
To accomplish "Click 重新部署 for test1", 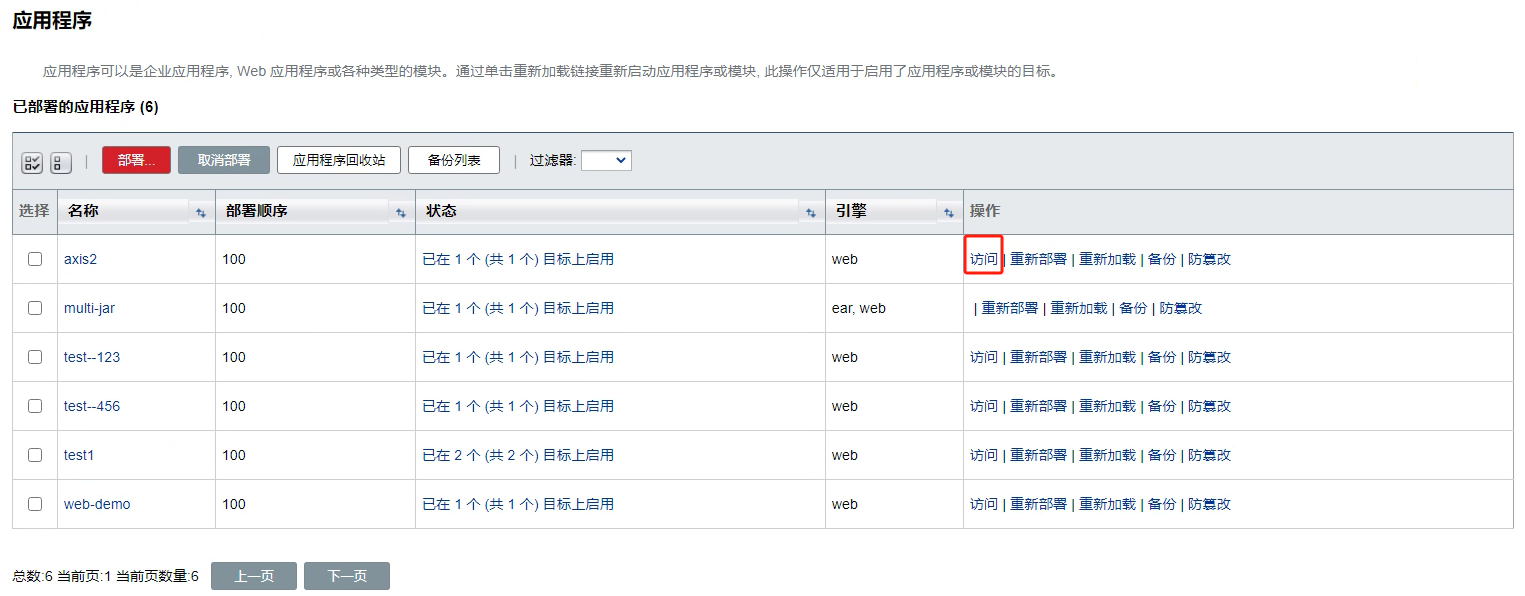I will point(1038,455).
